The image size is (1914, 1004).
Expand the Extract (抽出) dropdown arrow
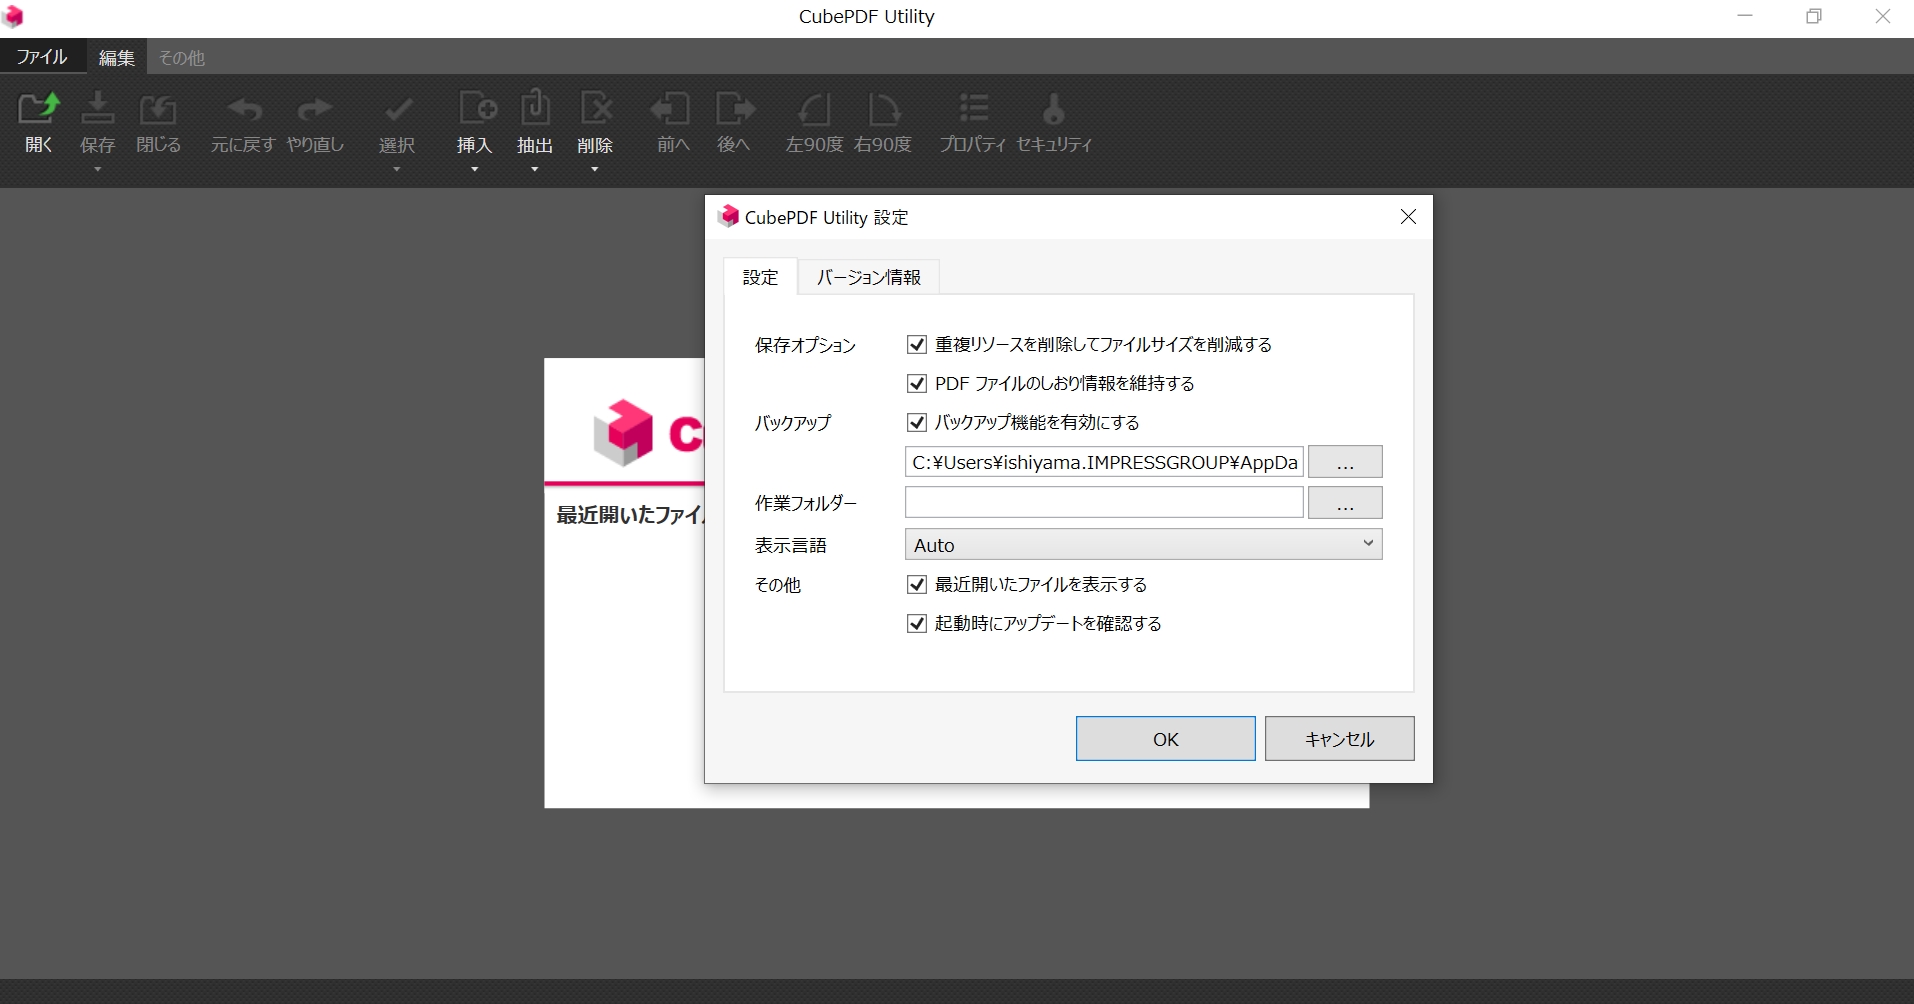(x=535, y=169)
